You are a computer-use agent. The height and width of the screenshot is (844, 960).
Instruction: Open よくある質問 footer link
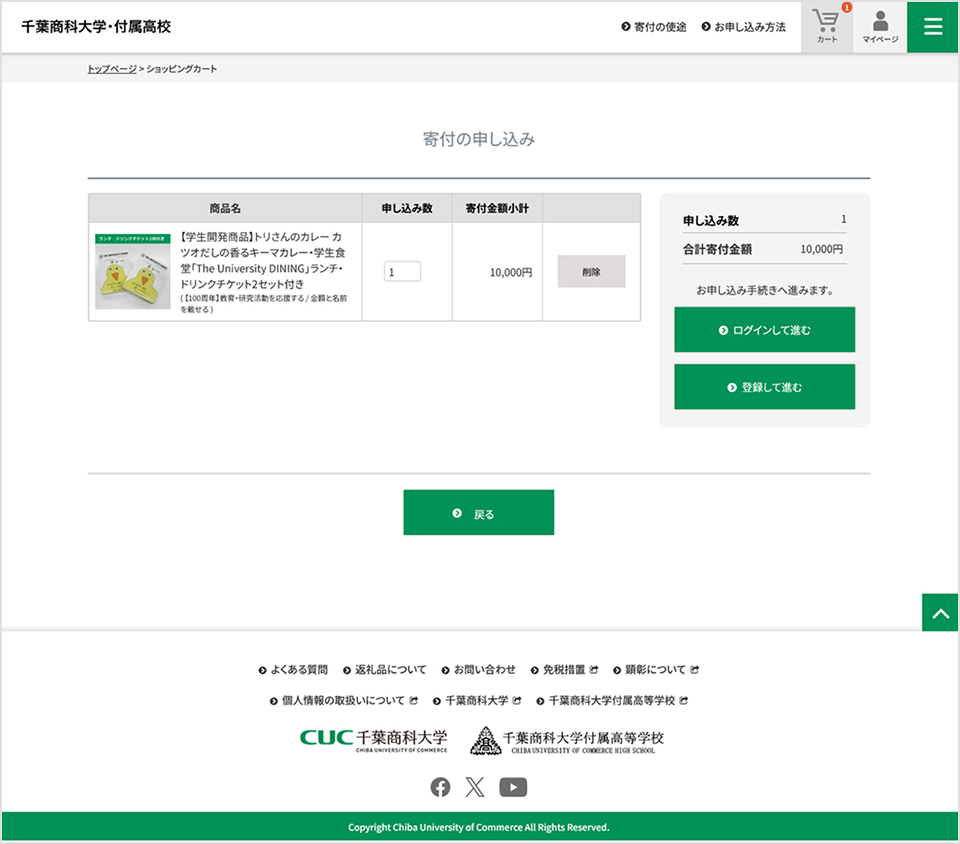[293, 670]
